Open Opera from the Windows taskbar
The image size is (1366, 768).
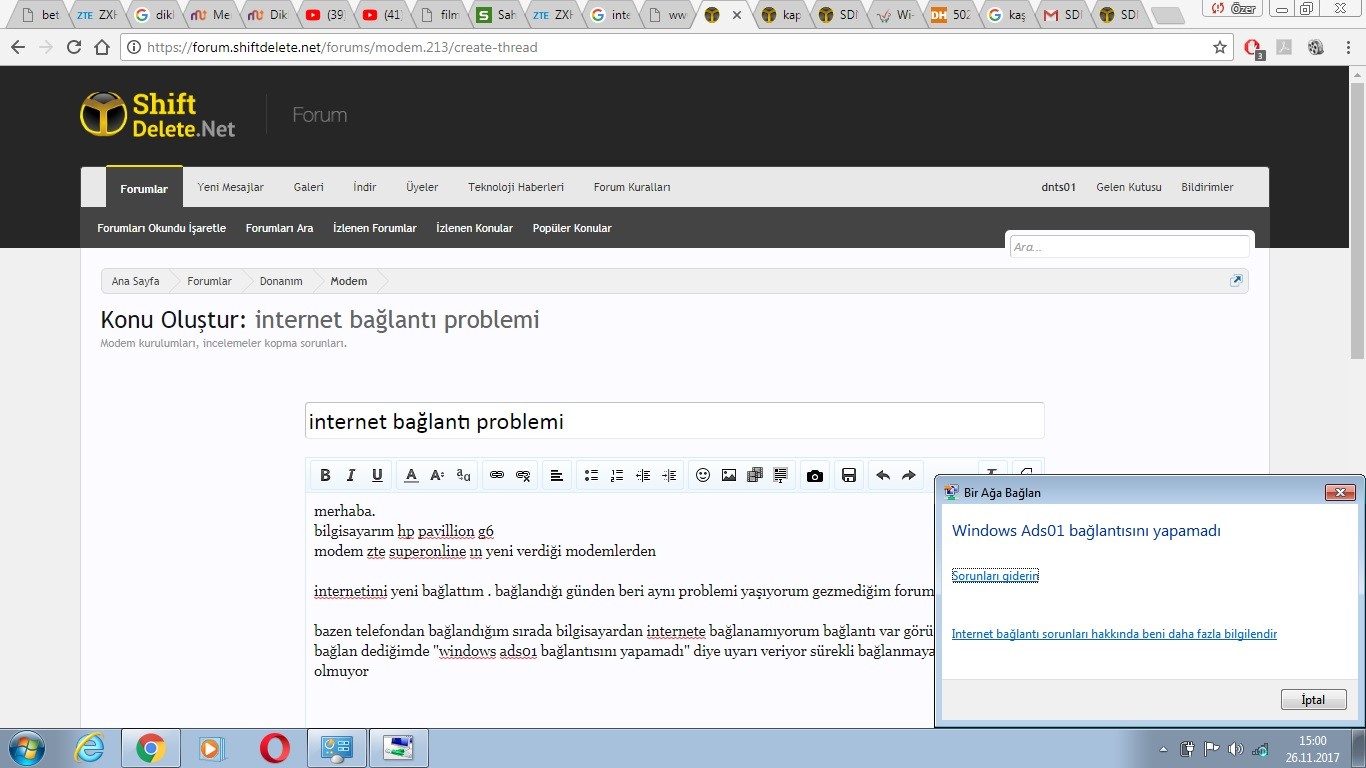coord(275,748)
